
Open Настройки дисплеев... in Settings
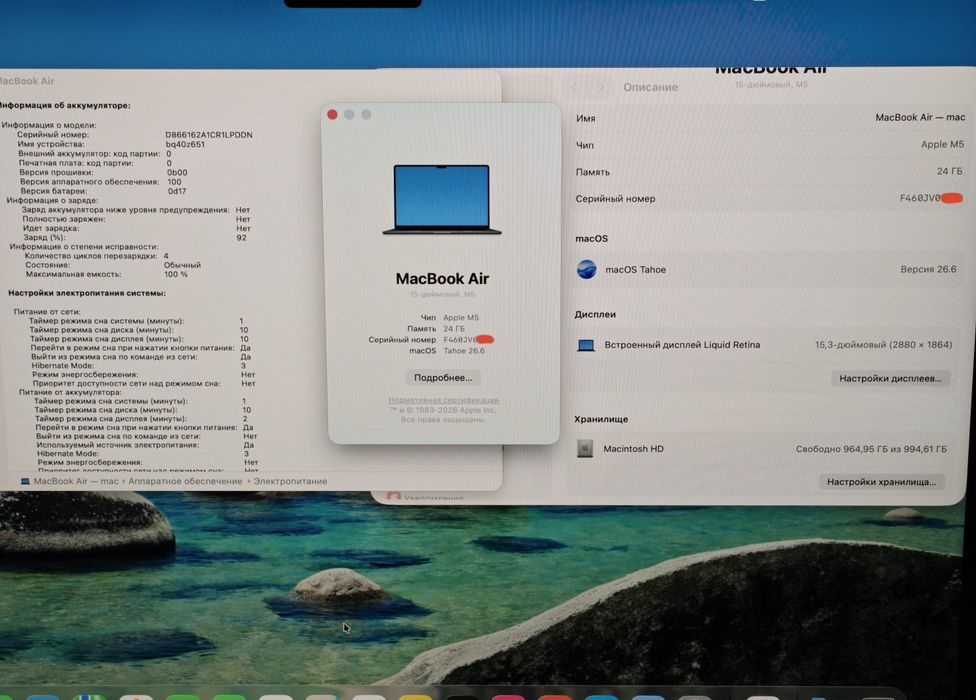coord(890,378)
